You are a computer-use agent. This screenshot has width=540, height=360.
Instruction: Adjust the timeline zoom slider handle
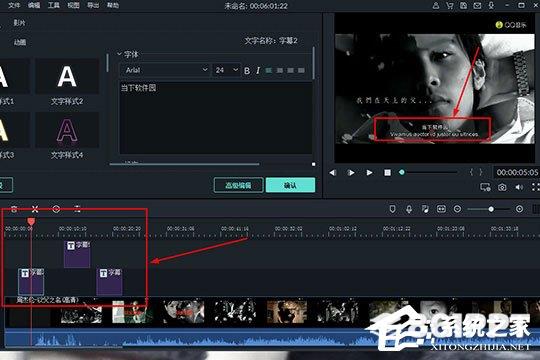[x=491, y=209]
